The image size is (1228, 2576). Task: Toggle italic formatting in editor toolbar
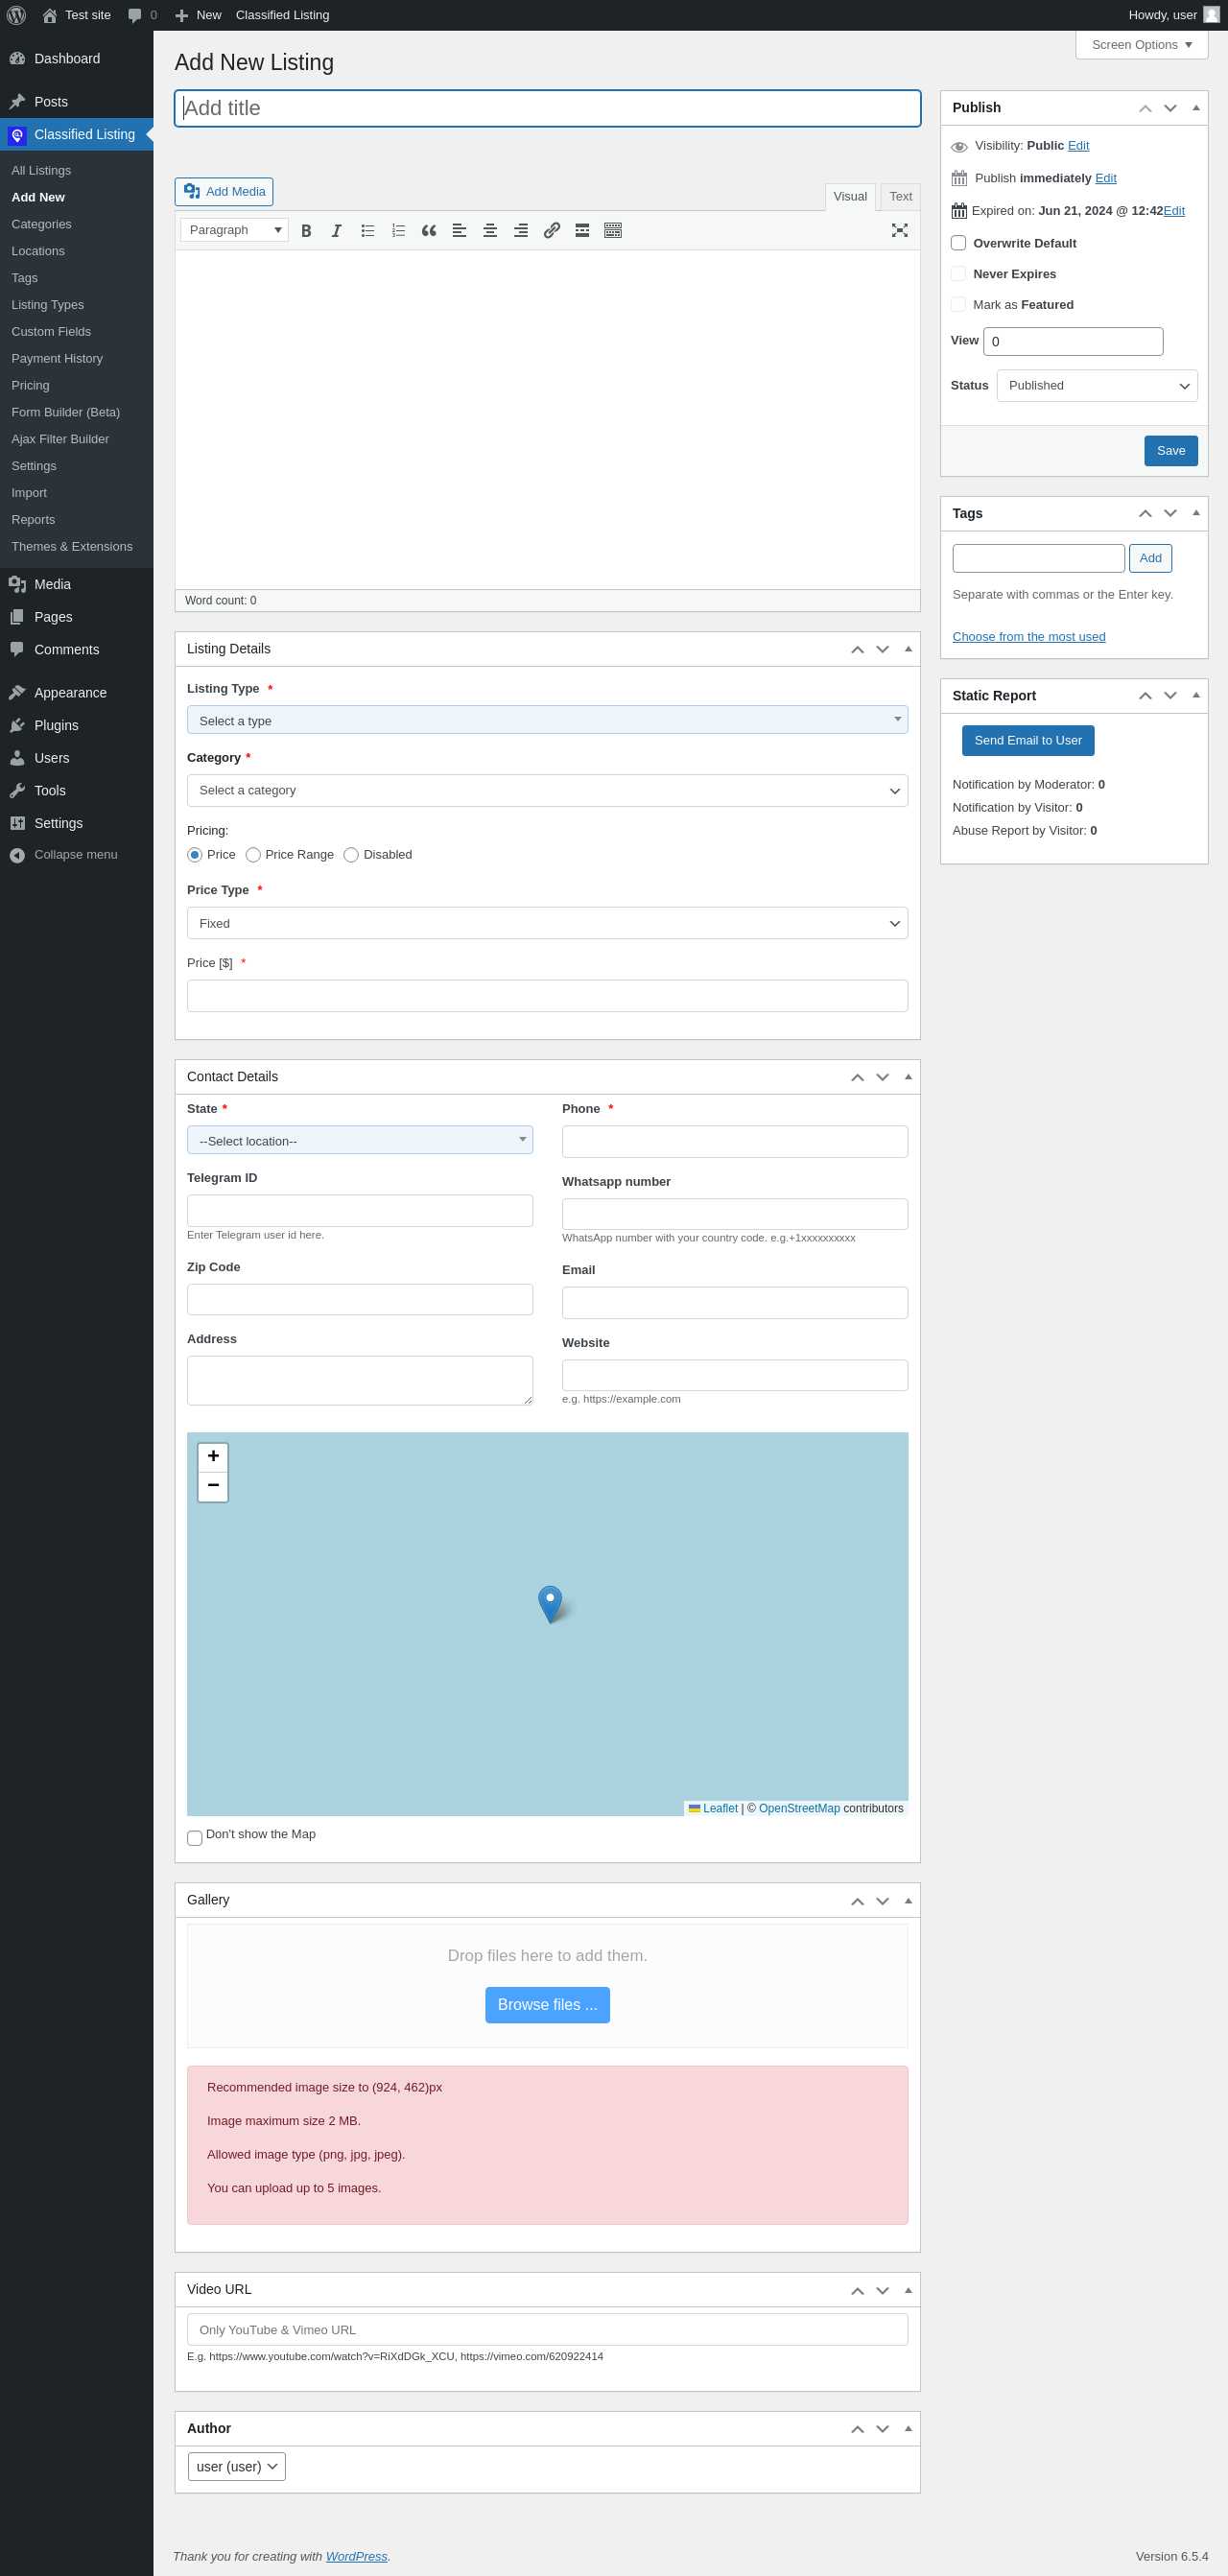click(337, 230)
